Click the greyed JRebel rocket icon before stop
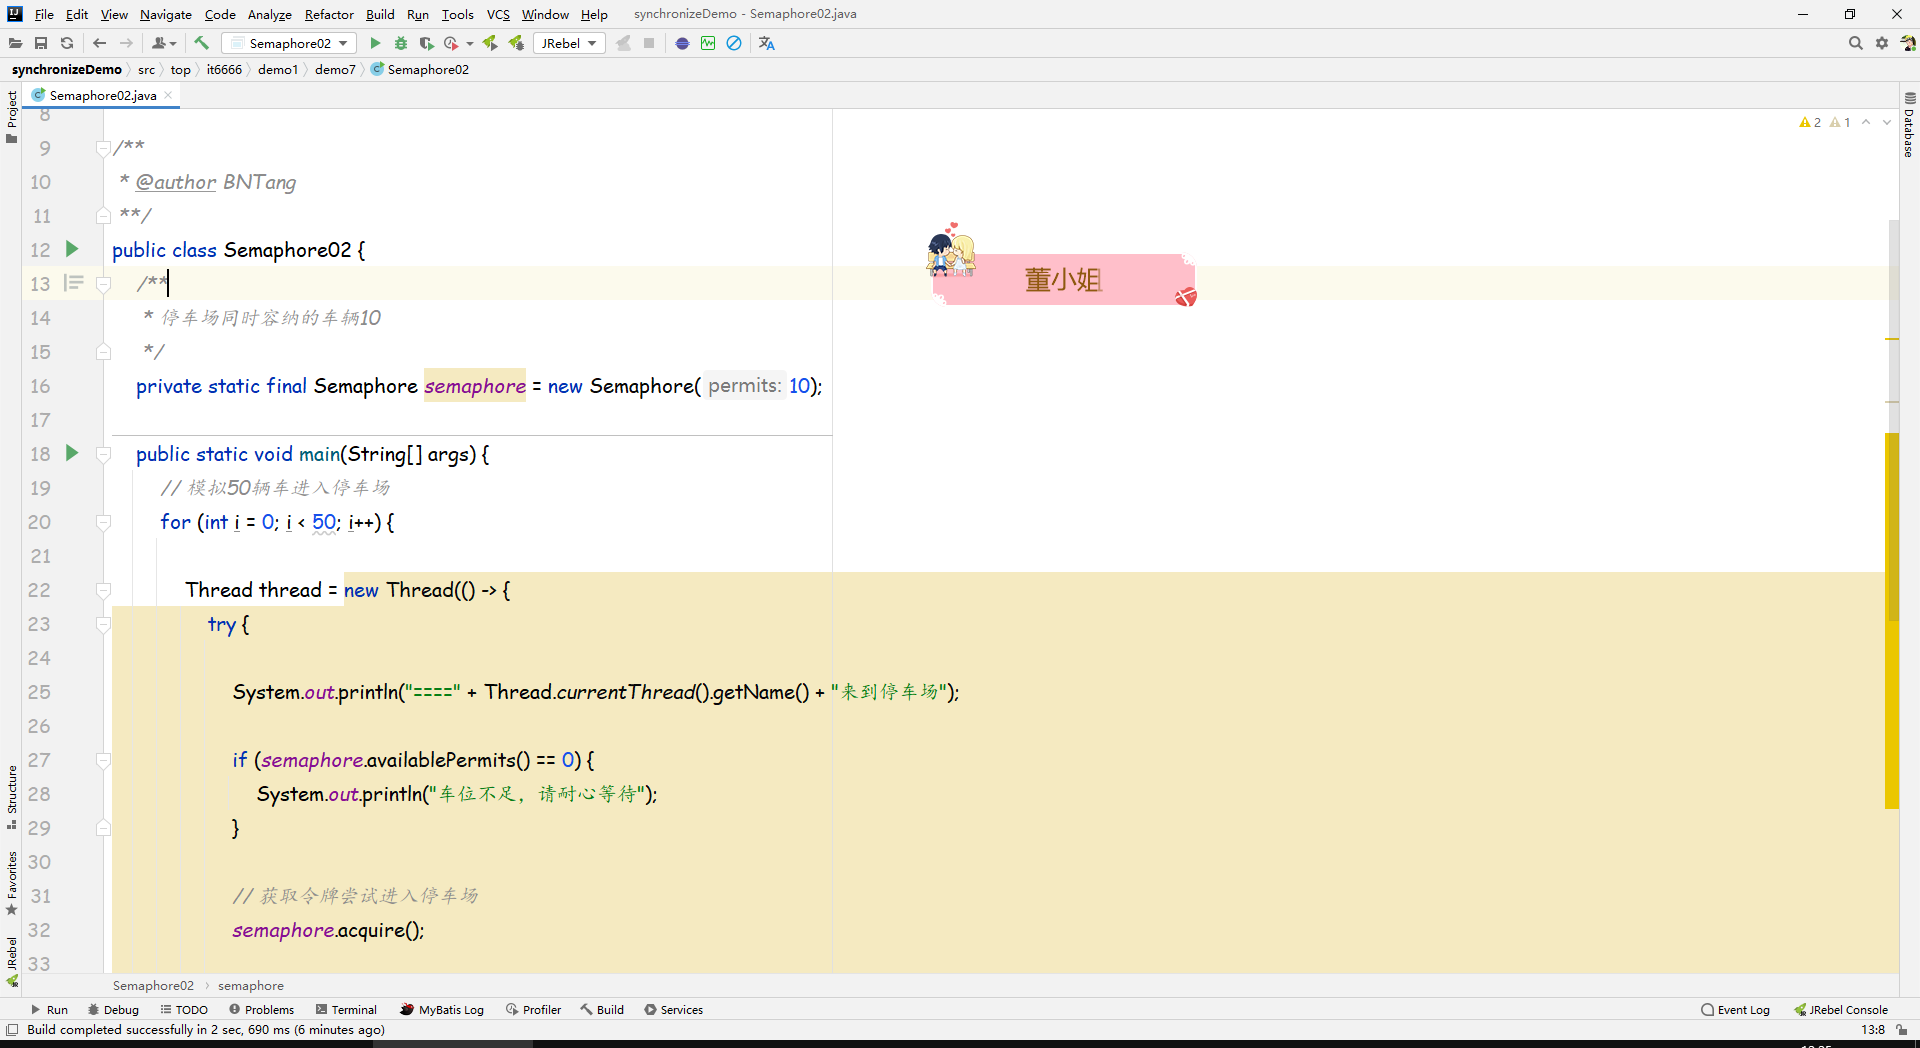The height and width of the screenshot is (1048, 1920). (623, 43)
